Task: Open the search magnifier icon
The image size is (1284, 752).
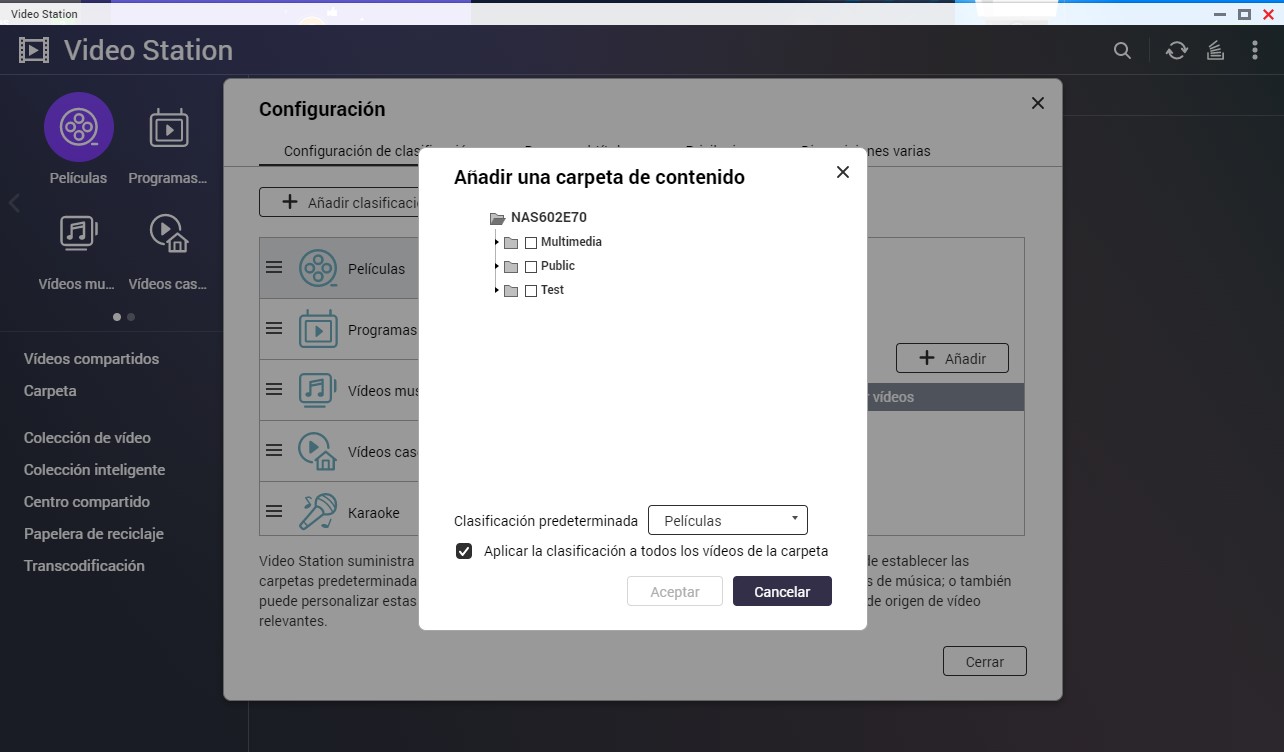Action: 1123,51
